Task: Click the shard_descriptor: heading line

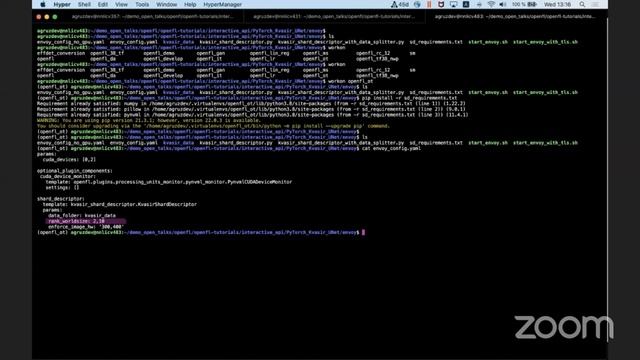Action: [61, 199]
